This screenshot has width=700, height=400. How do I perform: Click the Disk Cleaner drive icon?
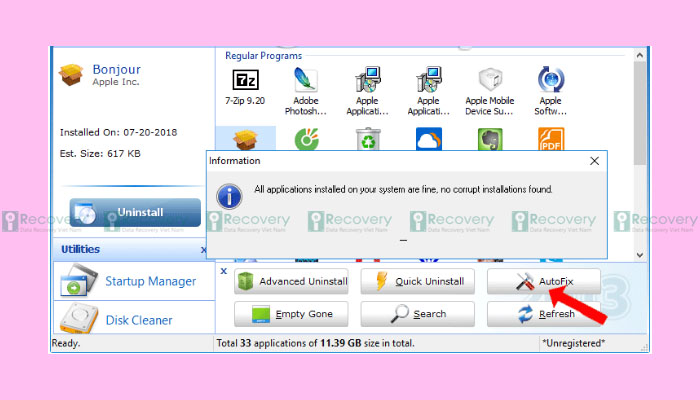pyautogui.click(x=79, y=318)
